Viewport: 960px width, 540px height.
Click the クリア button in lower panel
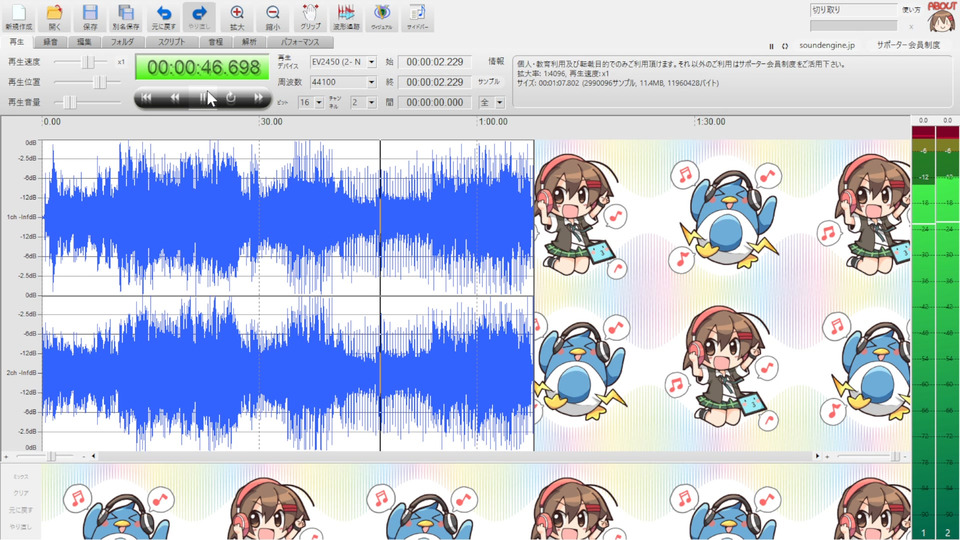[21, 493]
